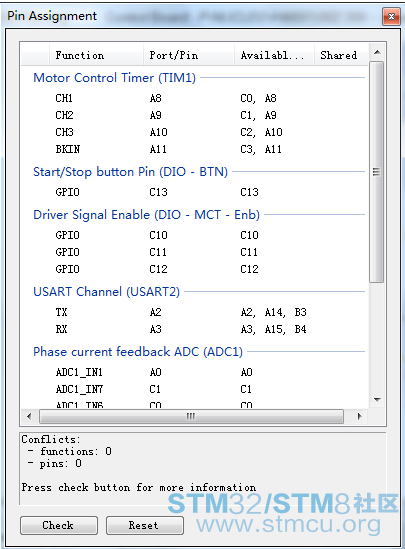Click the horizontal scrollbar right arrow
Screen dimensions: 405x549
click(359, 416)
